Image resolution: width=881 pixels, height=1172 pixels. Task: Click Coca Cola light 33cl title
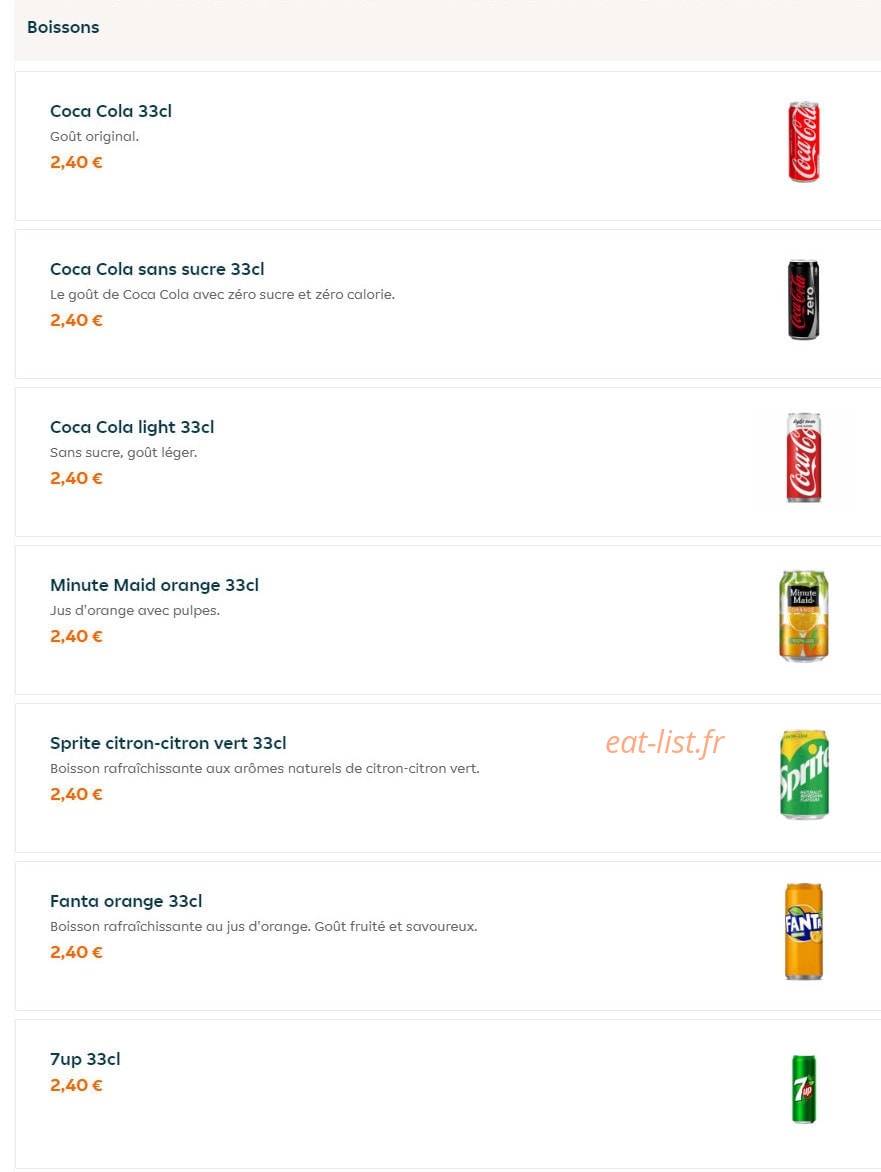click(x=132, y=428)
